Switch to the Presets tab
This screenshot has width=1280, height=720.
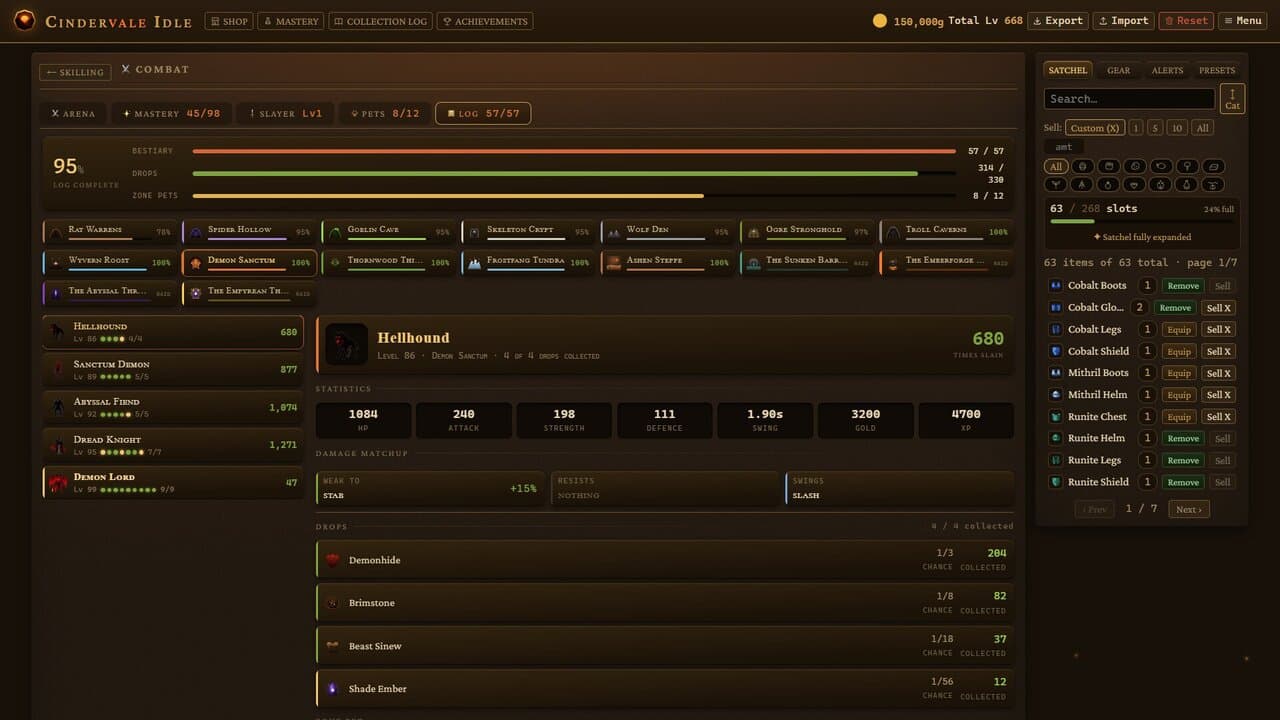[1217, 70]
